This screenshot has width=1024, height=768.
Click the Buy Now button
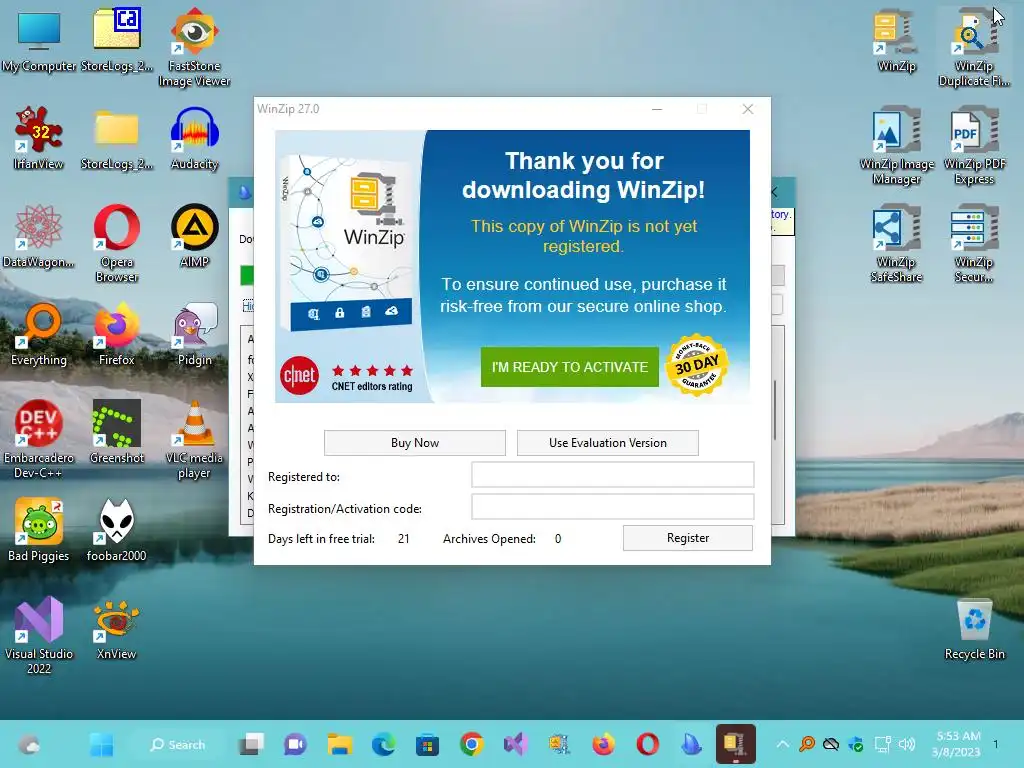(415, 443)
